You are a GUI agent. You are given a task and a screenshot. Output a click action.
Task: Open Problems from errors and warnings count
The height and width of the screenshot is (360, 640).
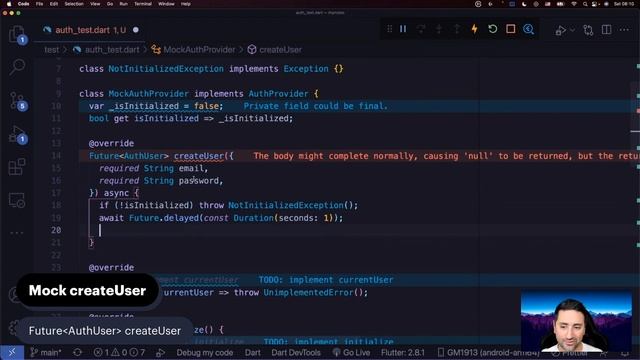click(119, 352)
